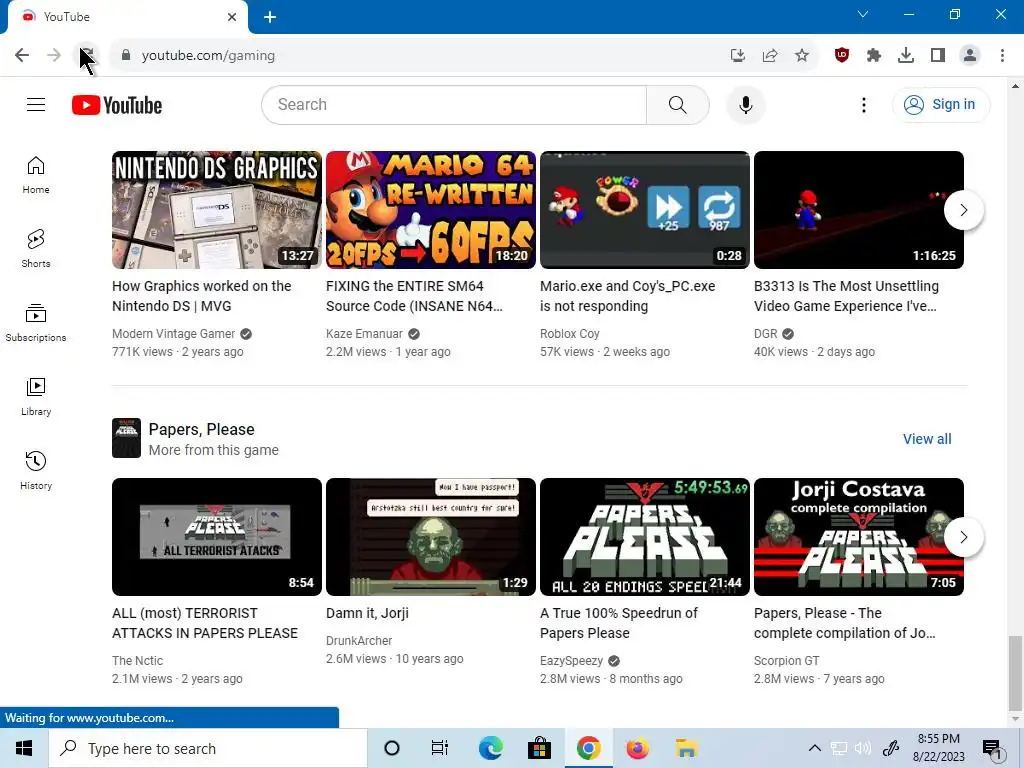Play Nintendo DS Graphics video thumbnail
Image resolution: width=1024 pixels, height=768 pixels.
tap(217, 210)
